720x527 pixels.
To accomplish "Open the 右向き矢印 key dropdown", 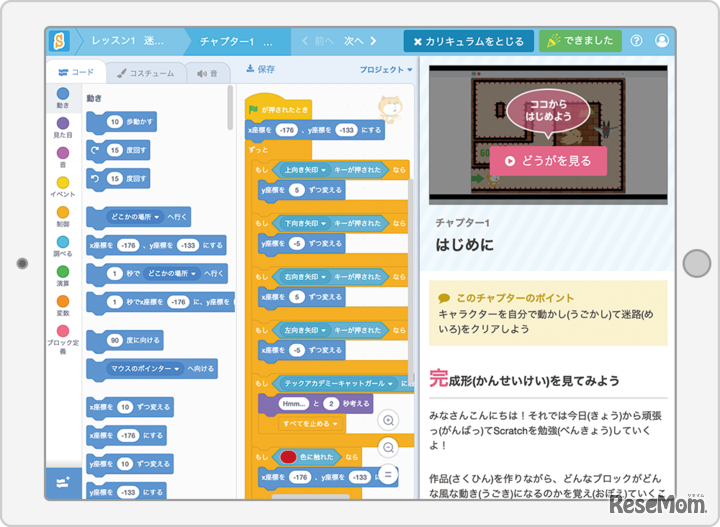I will click(305, 277).
